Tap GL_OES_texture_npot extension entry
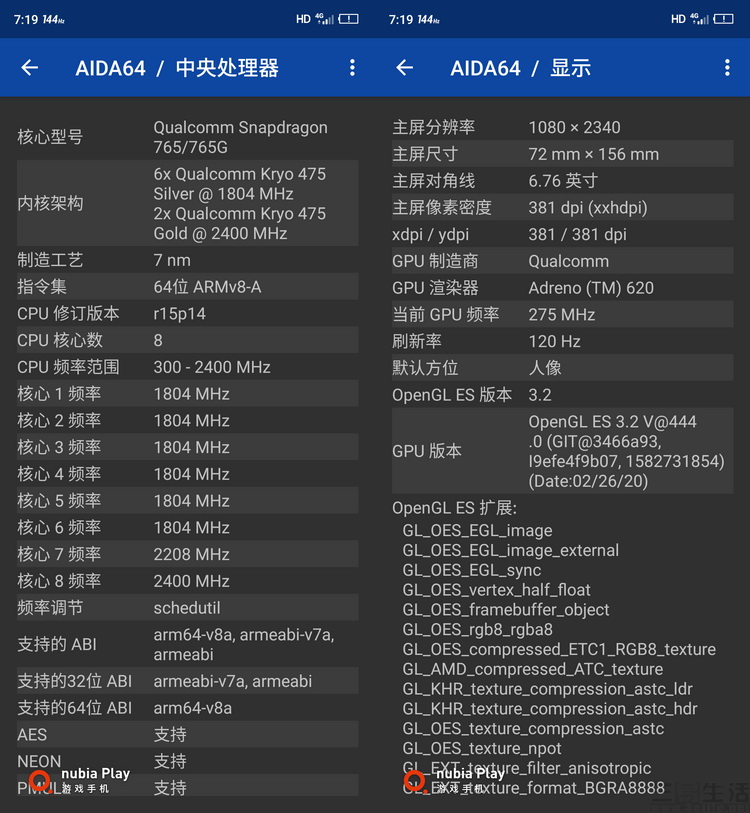Viewport: 750px width, 813px height. pyautogui.click(x=482, y=748)
